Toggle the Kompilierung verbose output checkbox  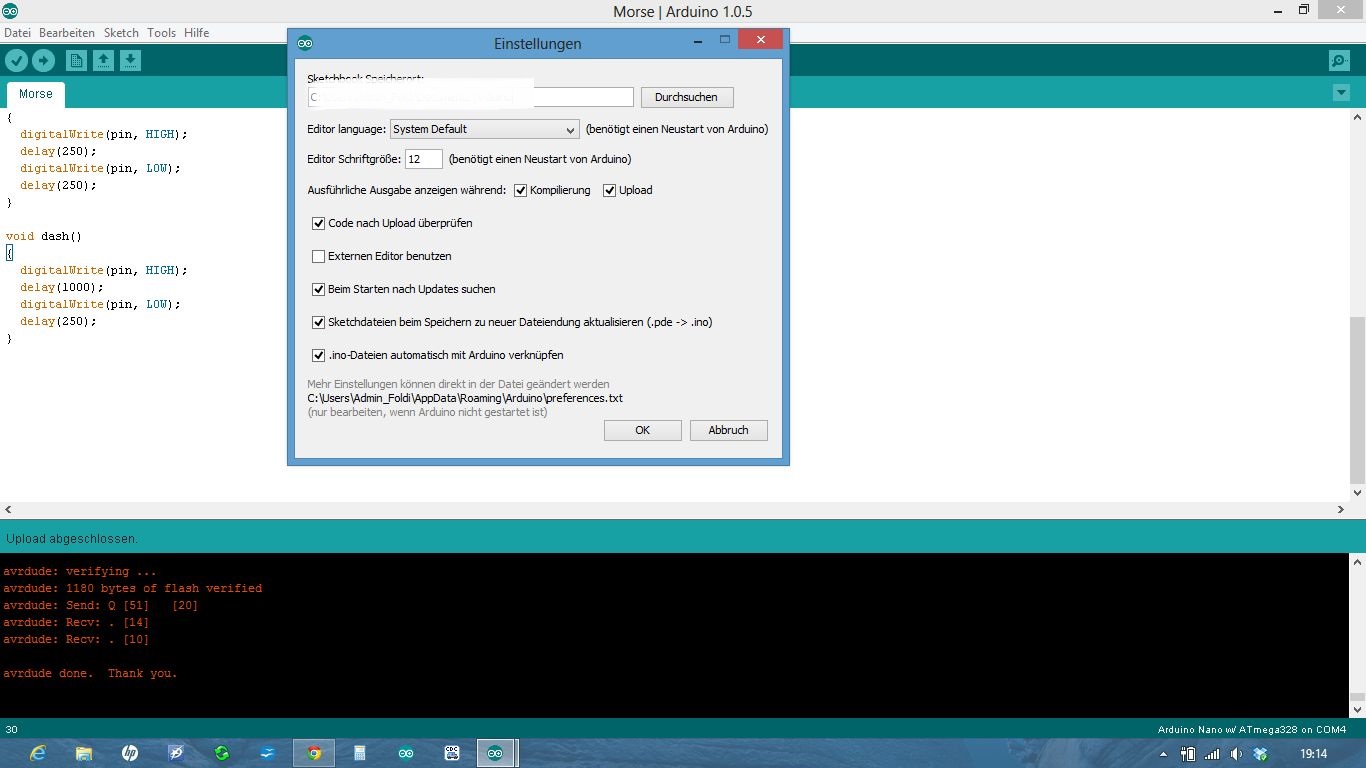point(521,190)
